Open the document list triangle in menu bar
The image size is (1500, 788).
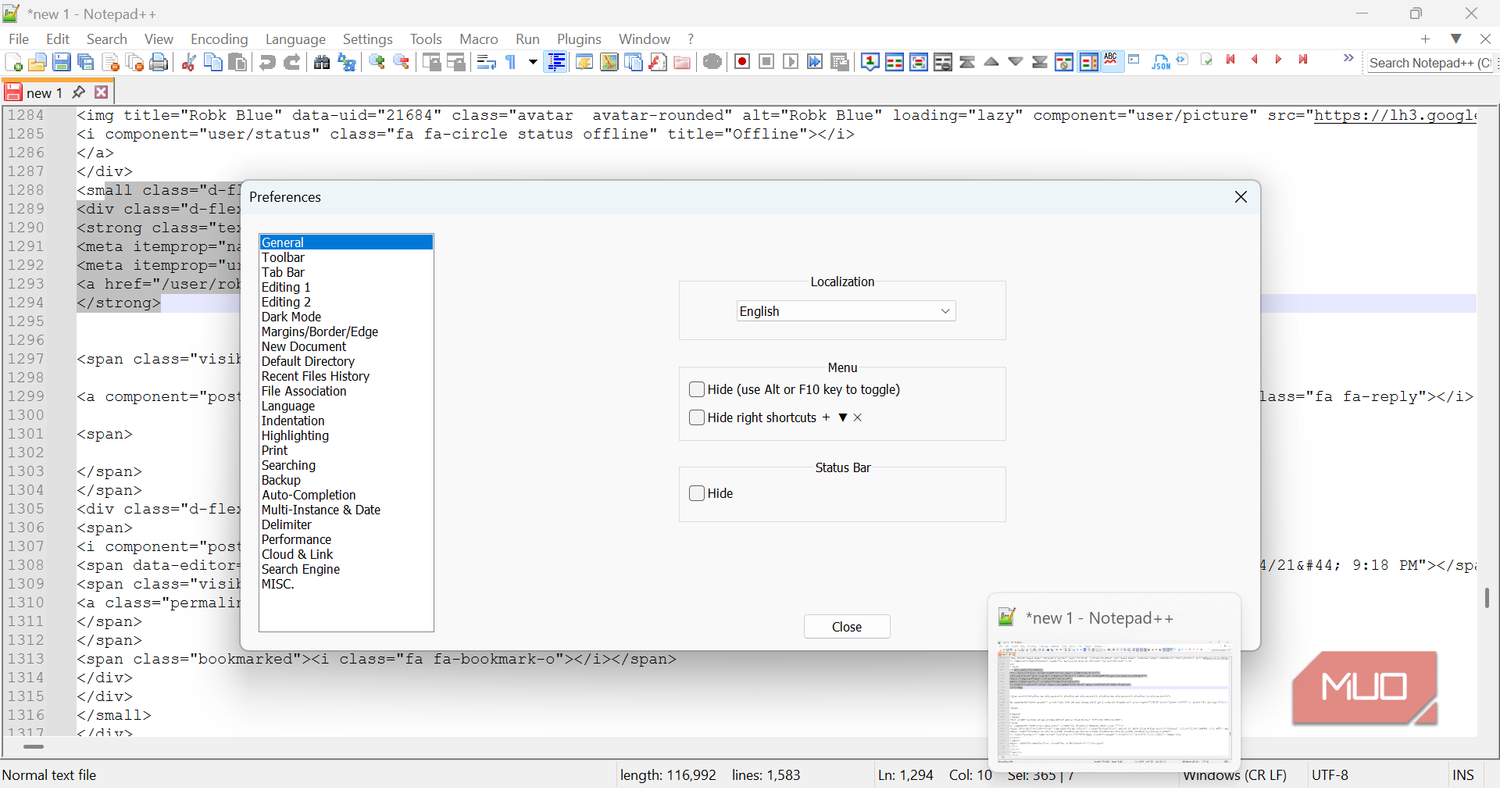[x=1456, y=39]
